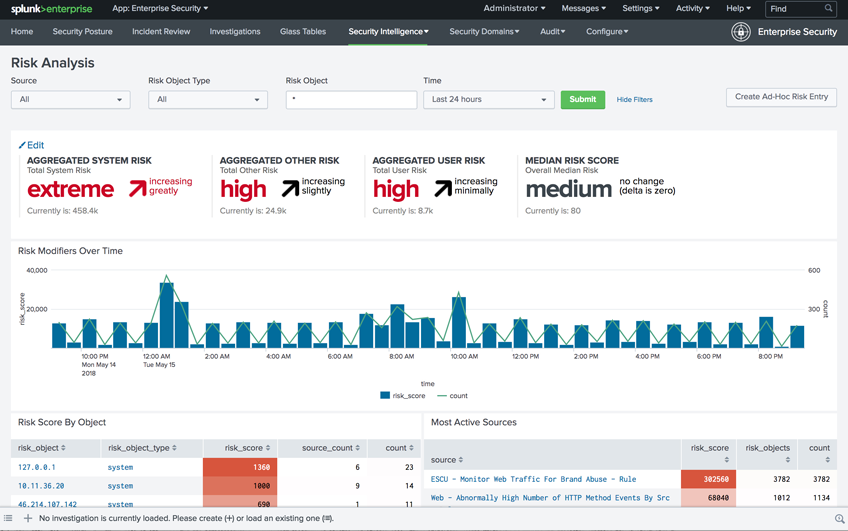Toggle risk_score series in chart legend
This screenshot has width=848, height=531.
click(403, 396)
